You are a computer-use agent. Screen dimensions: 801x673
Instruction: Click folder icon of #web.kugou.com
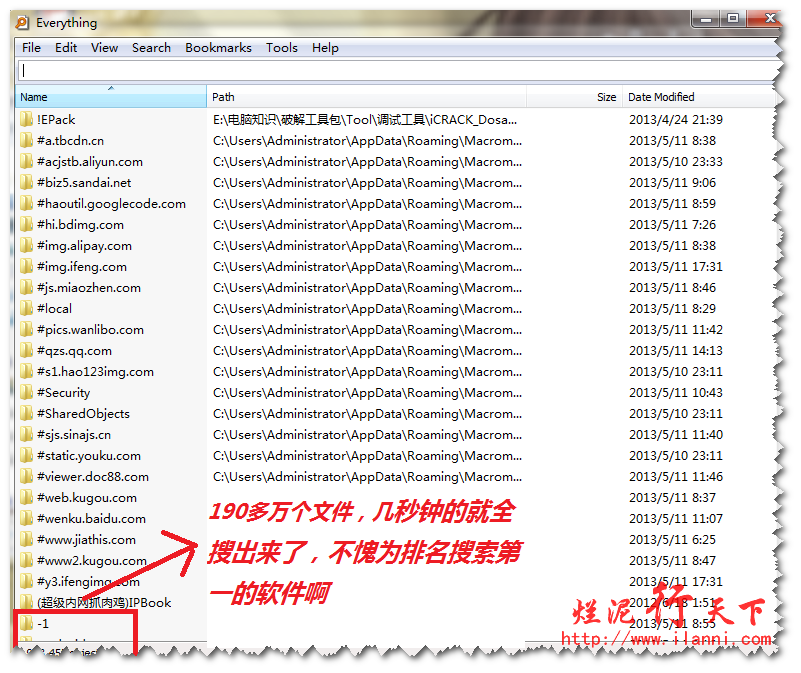27,497
